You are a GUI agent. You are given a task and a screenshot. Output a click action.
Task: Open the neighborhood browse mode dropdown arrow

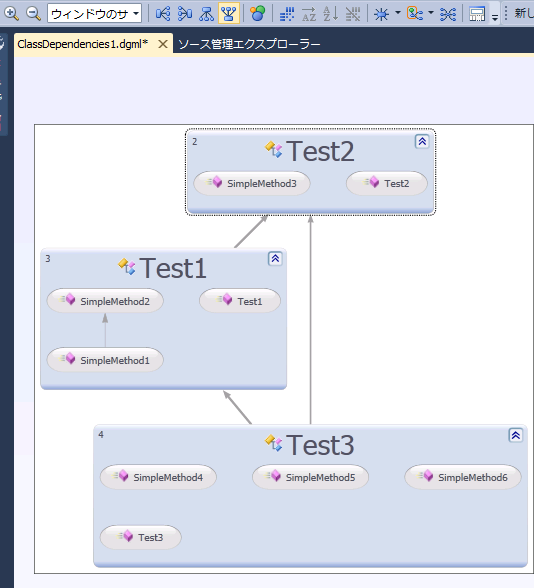398,13
